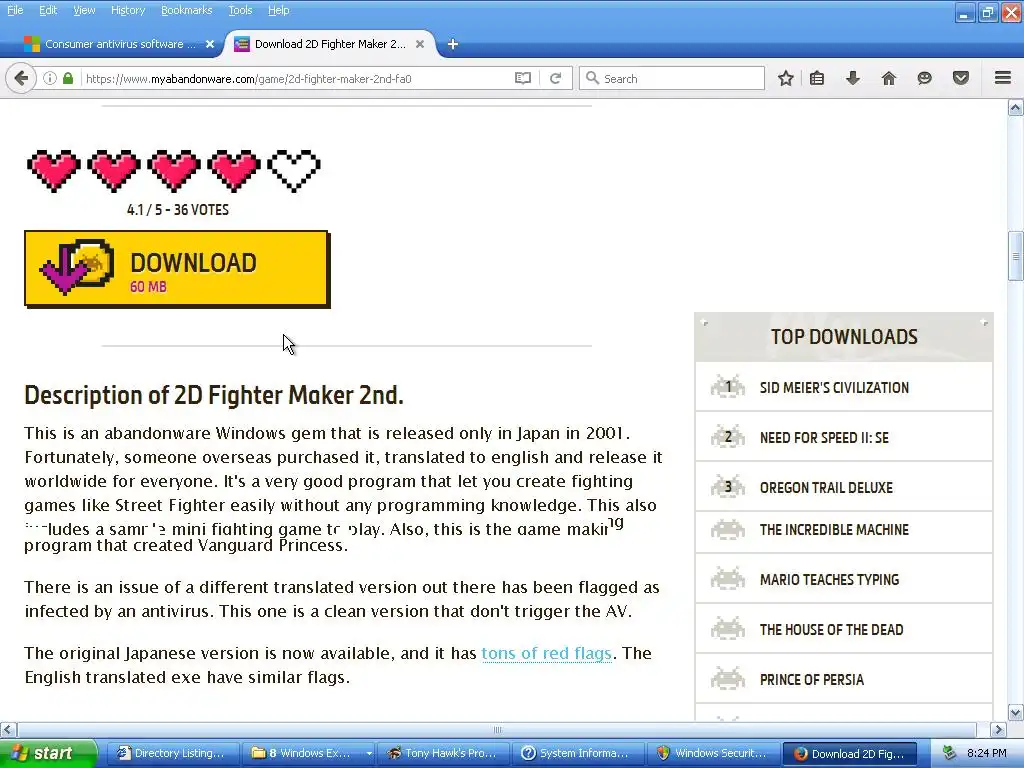Click vertical scrollbar down arrow
This screenshot has height=768, width=1024.
pyautogui.click(x=1016, y=712)
